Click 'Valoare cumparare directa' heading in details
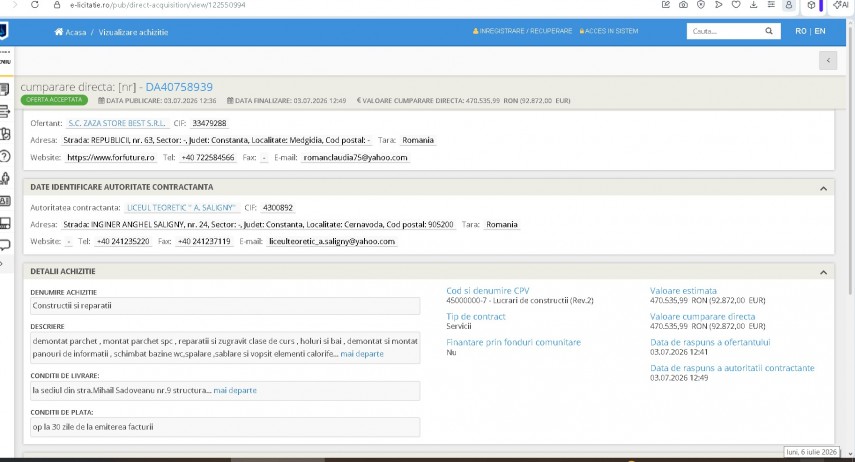This screenshot has height=462, width=855. (x=702, y=317)
